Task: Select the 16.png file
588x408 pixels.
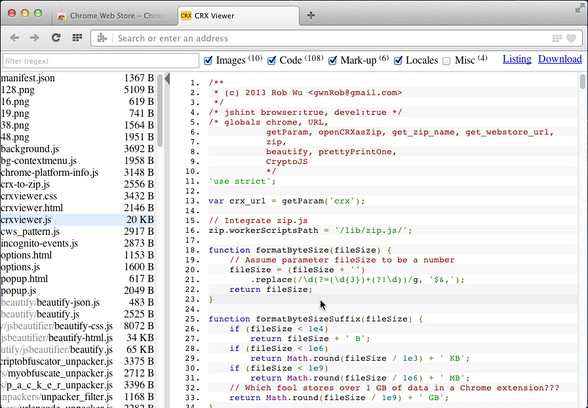Action: tap(77, 102)
